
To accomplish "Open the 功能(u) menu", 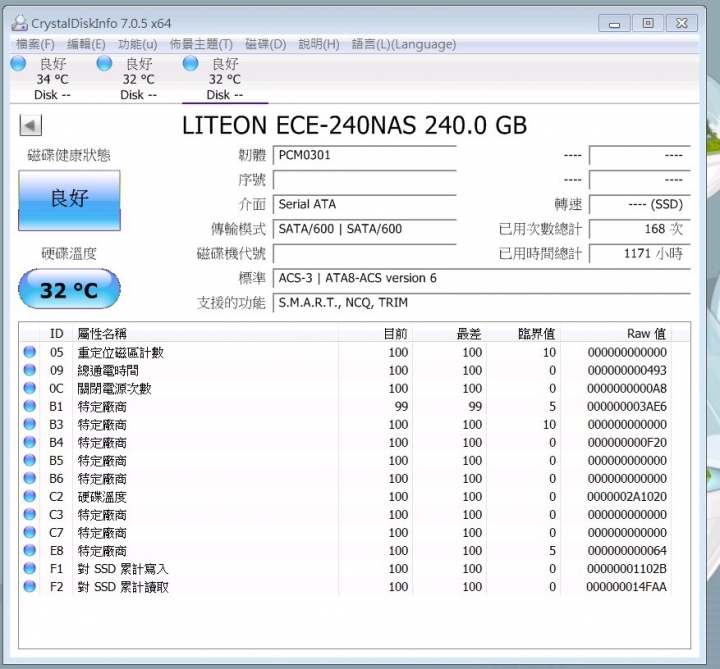I will [138, 44].
